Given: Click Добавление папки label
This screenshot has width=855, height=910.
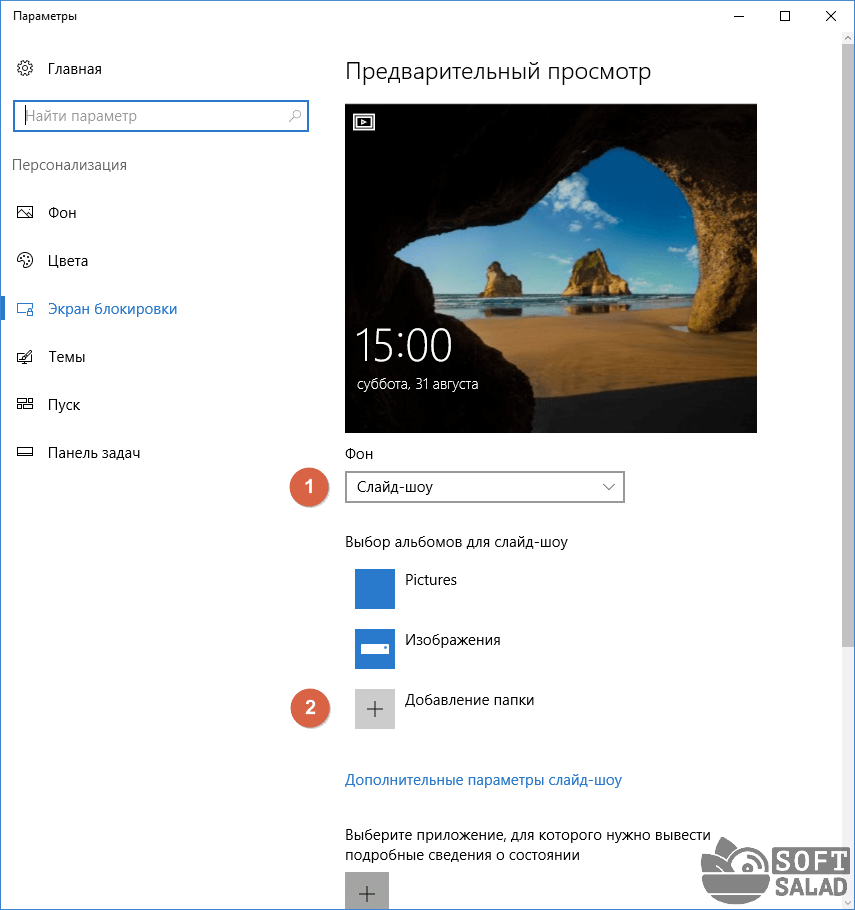Looking at the screenshot, I should 470,700.
